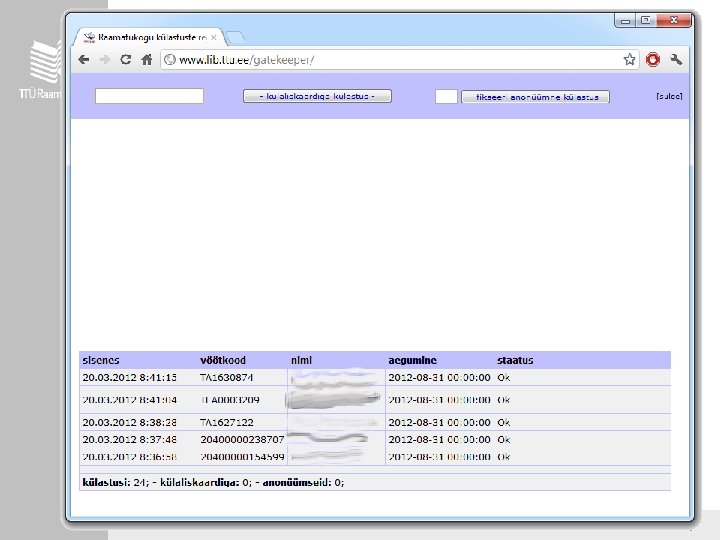The image size is (720, 540).
Task: Click the fikseeri anonüümne külastus button
Action: point(535,97)
